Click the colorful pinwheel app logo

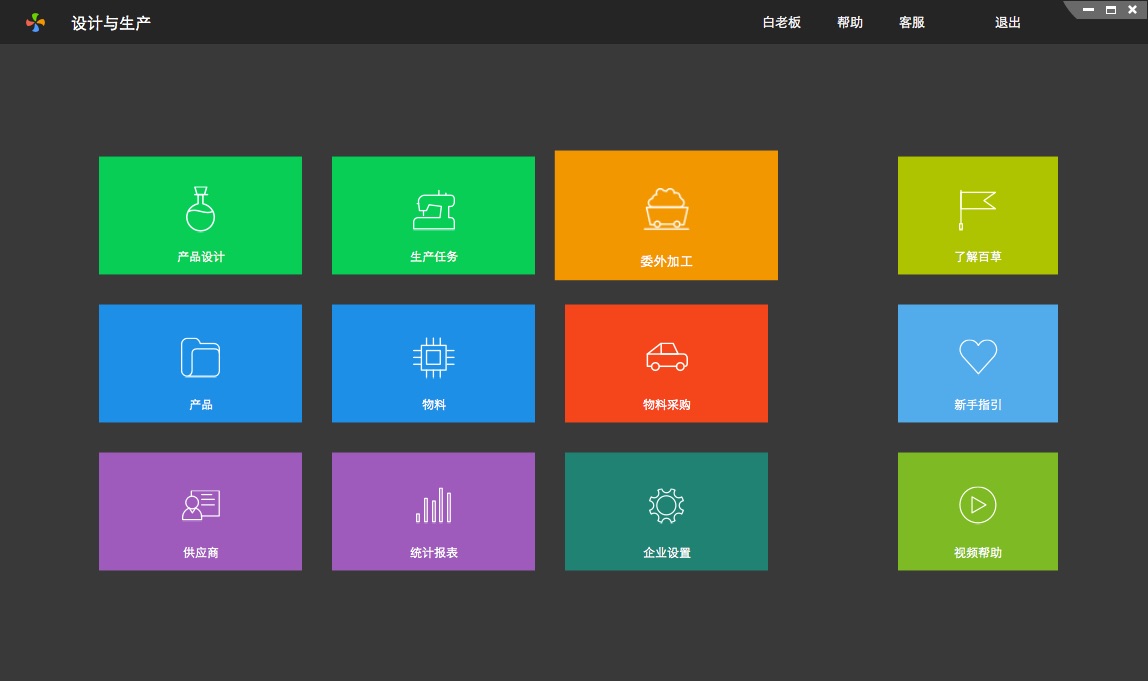tap(36, 22)
